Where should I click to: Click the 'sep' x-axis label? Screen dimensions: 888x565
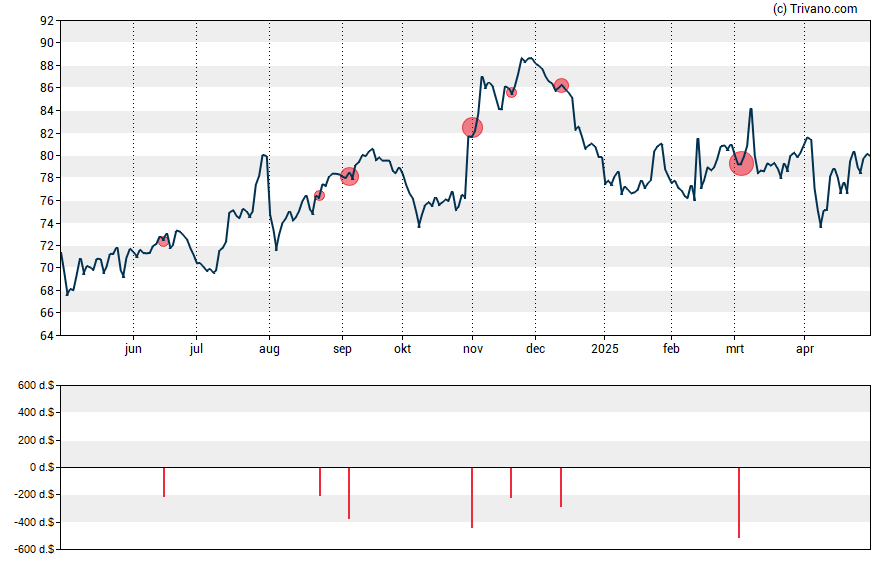pyautogui.click(x=342, y=349)
